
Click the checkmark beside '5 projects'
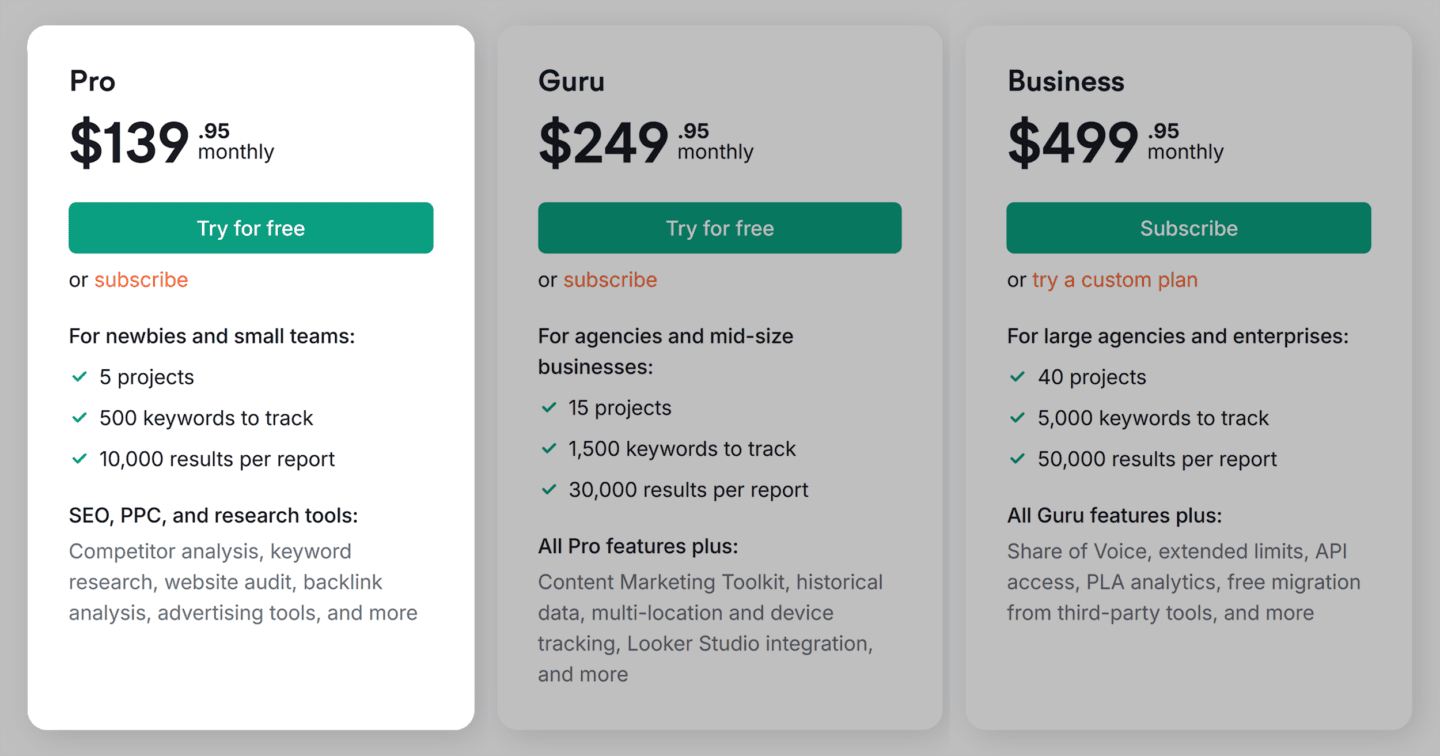[x=80, y=377]
